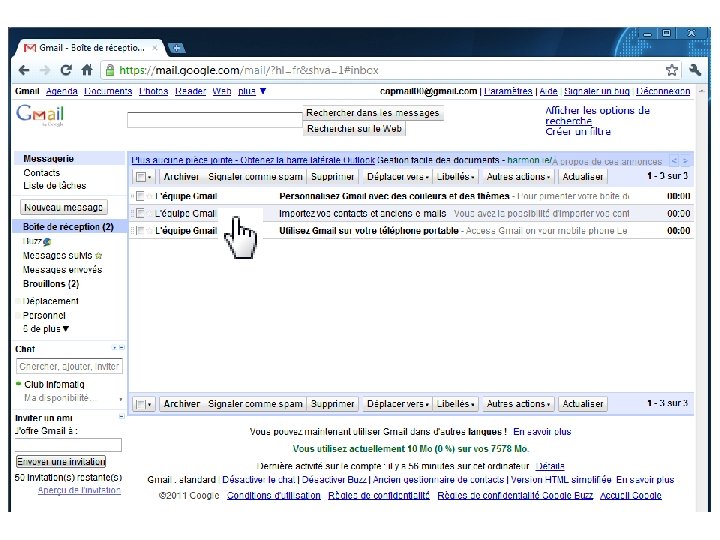Open Messages envoyés folder
Image resolution: width=720 pixels, height=540 pixels.
coord(62,270)
